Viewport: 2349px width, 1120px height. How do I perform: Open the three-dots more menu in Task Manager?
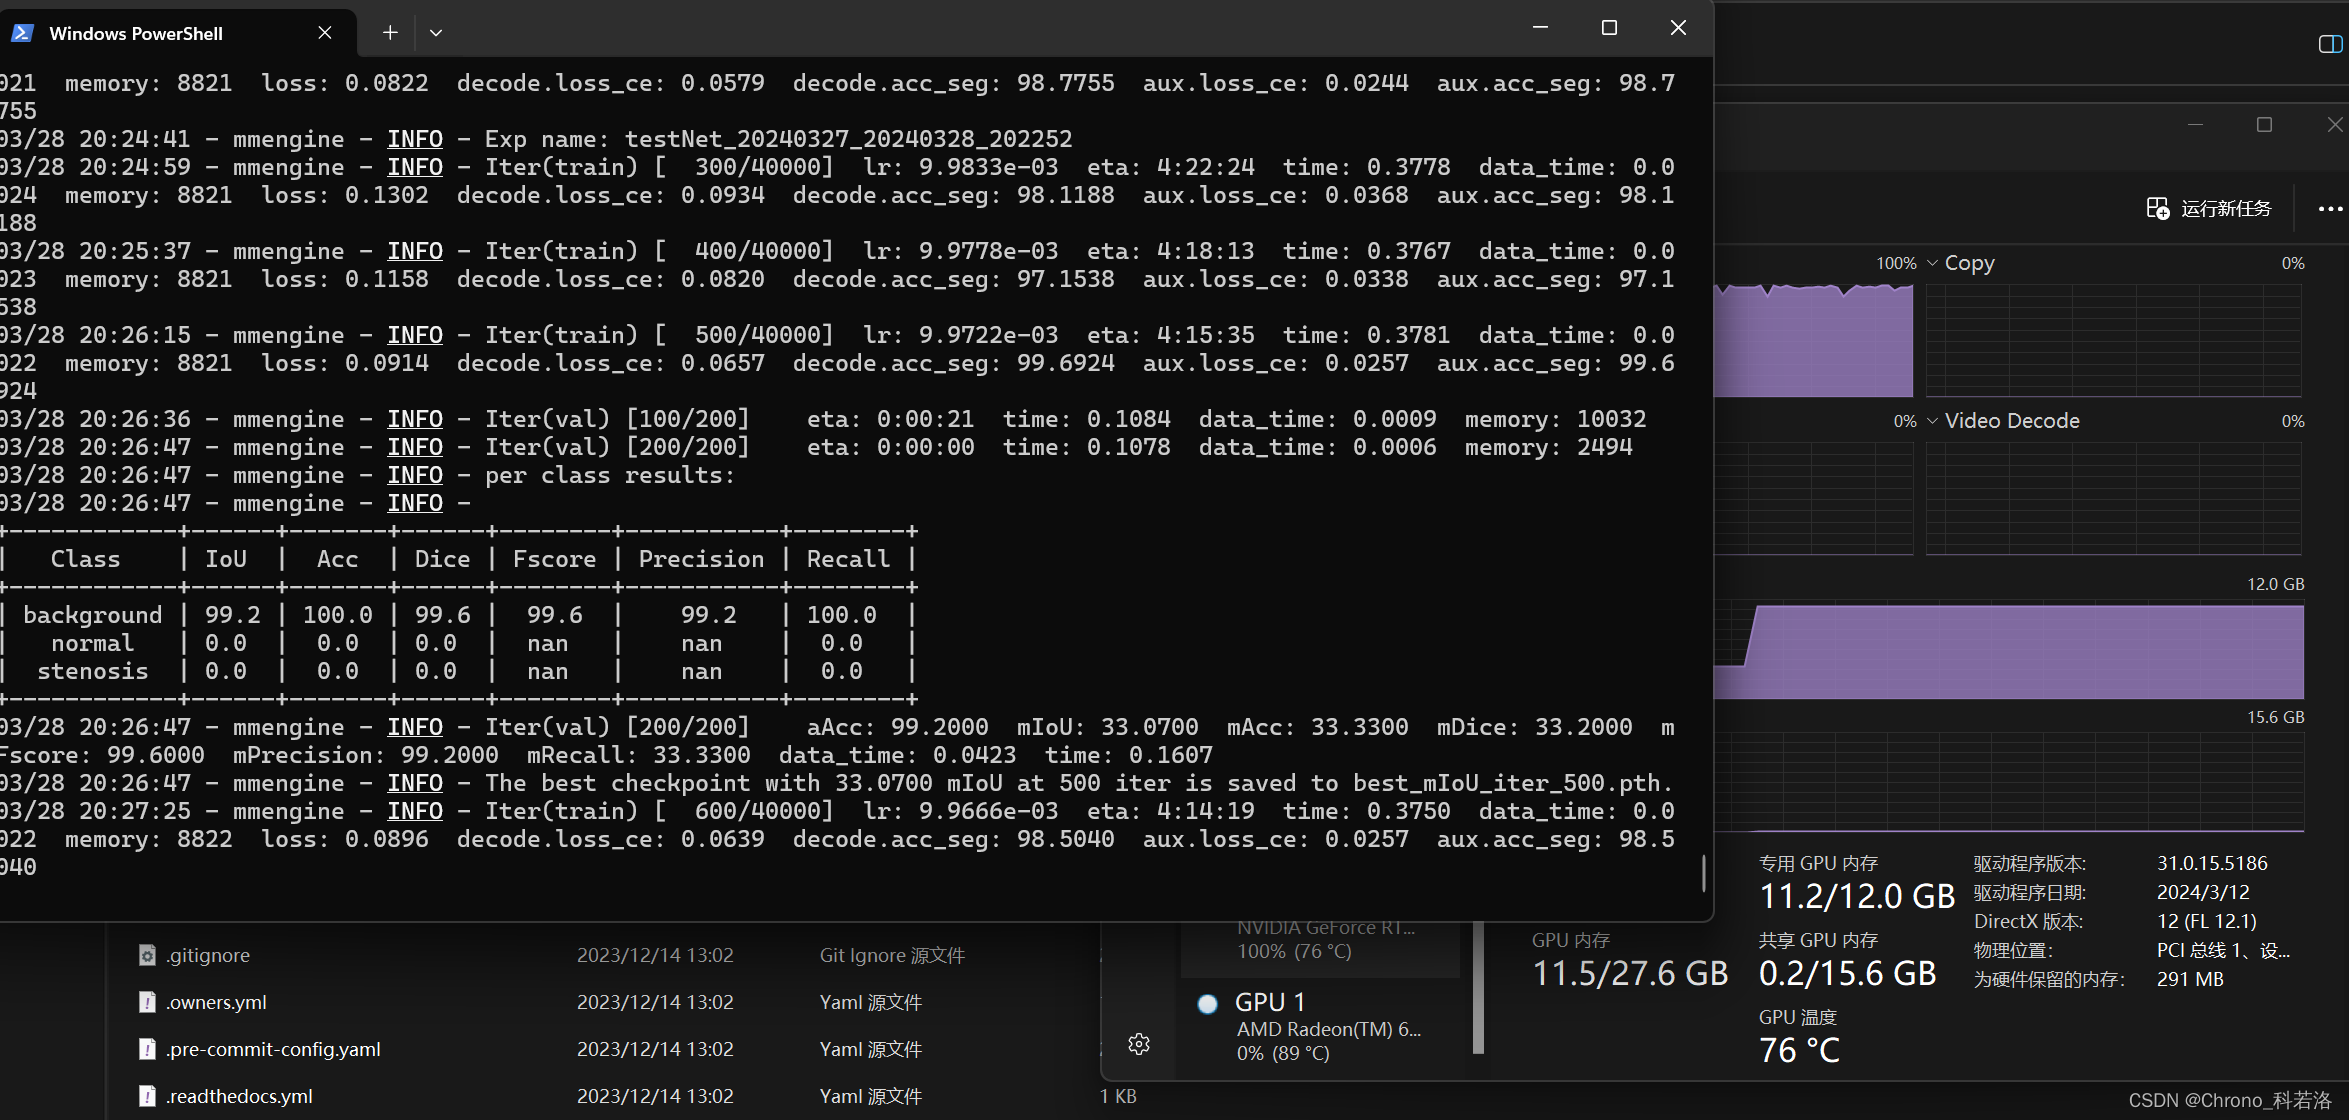(2330, 208)
